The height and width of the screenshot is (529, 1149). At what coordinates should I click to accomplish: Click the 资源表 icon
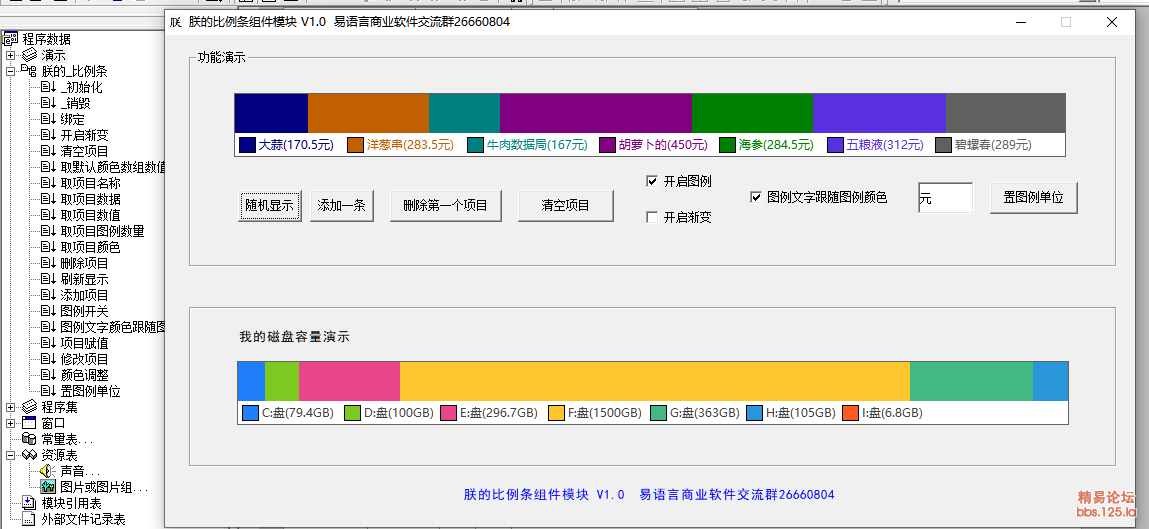[x=29, y=455]
